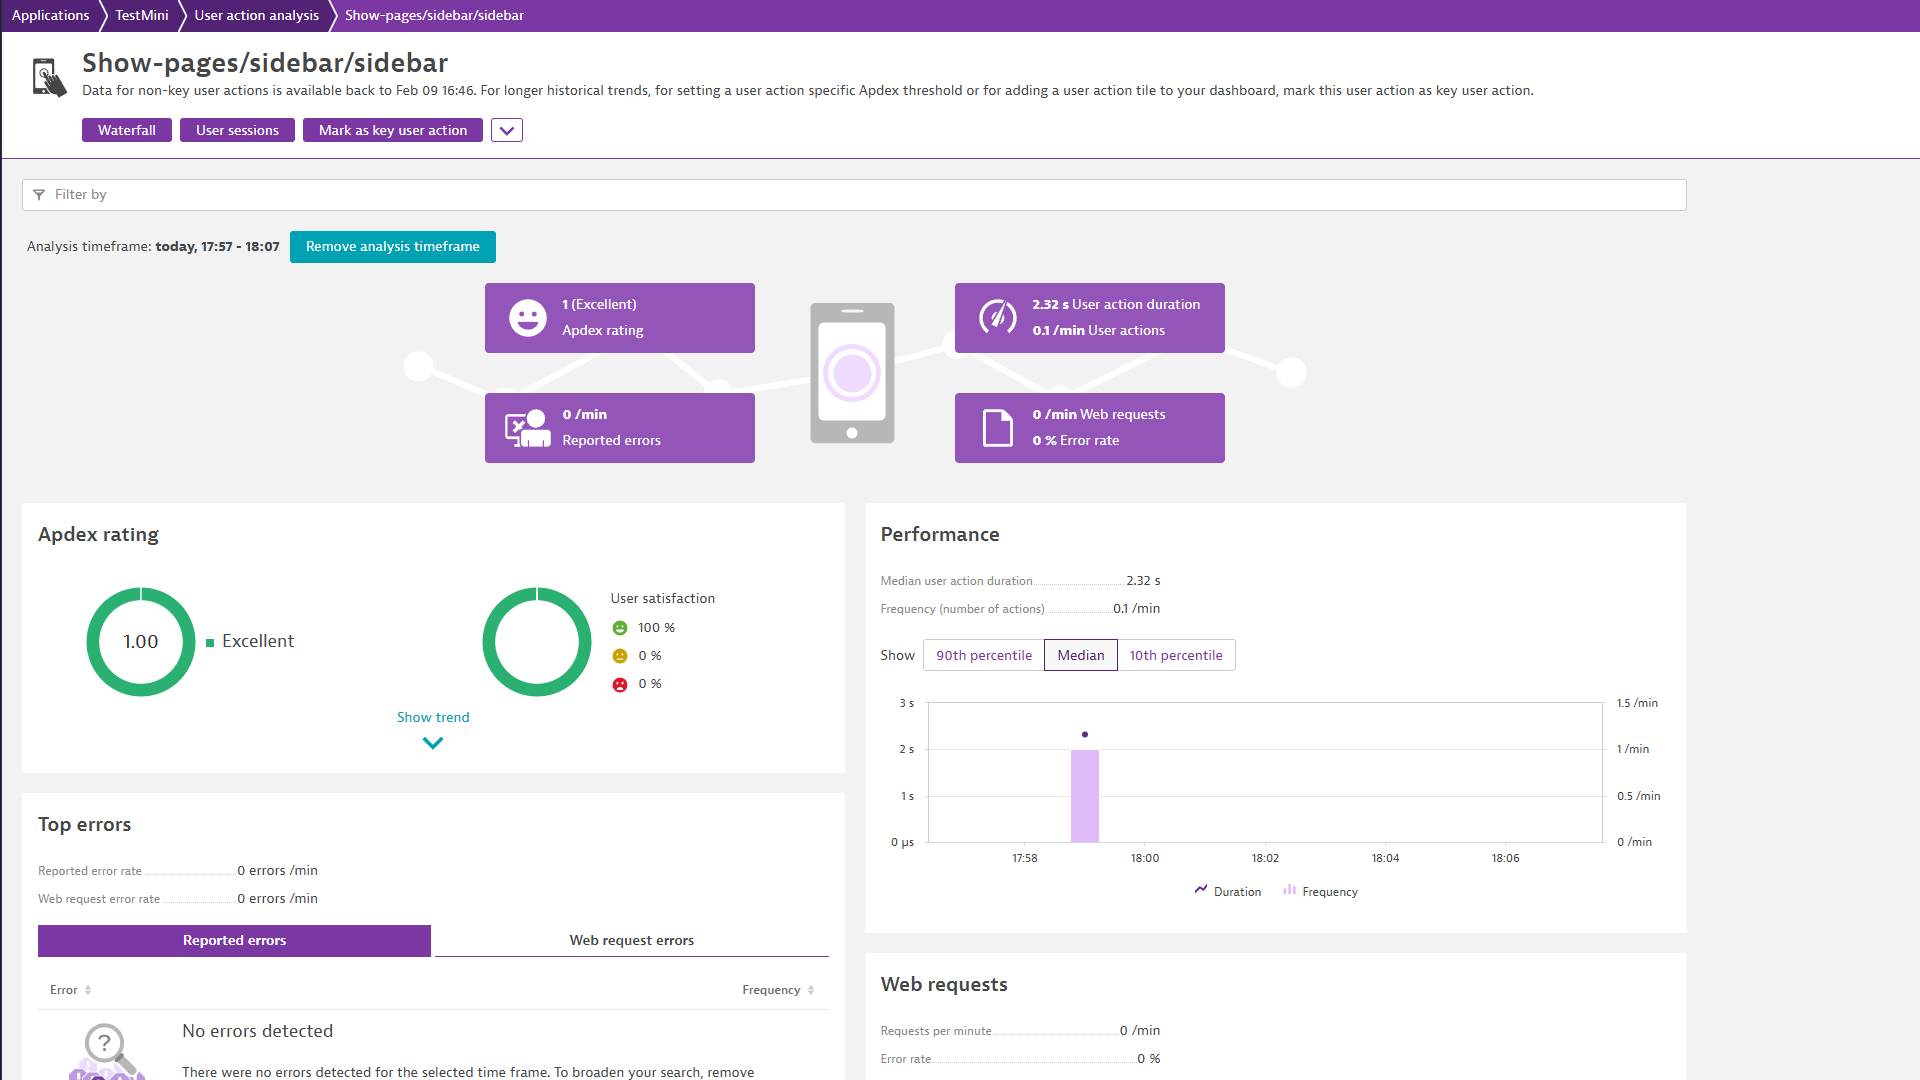This screenshot has height=1080, width=1920.
Task: Select the 10th percentile option
Action: coord(1175,655)
